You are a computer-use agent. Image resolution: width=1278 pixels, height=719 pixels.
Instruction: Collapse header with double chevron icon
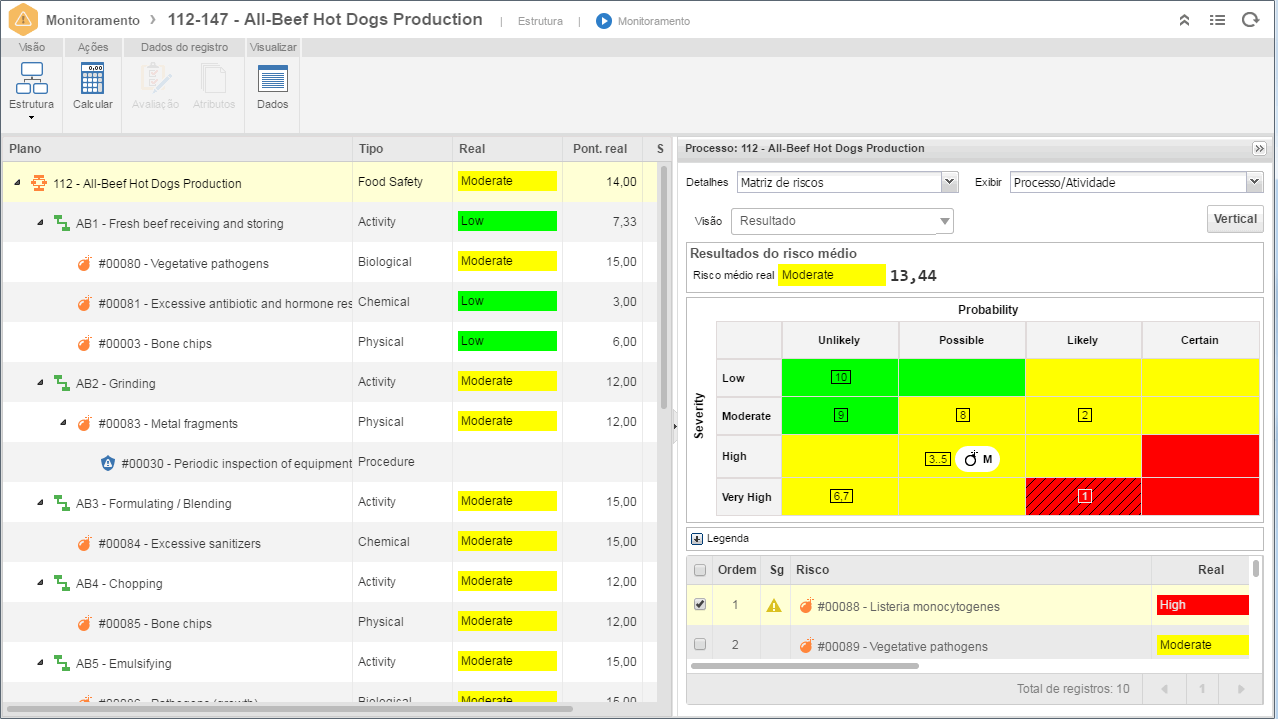click(1184, 20)
